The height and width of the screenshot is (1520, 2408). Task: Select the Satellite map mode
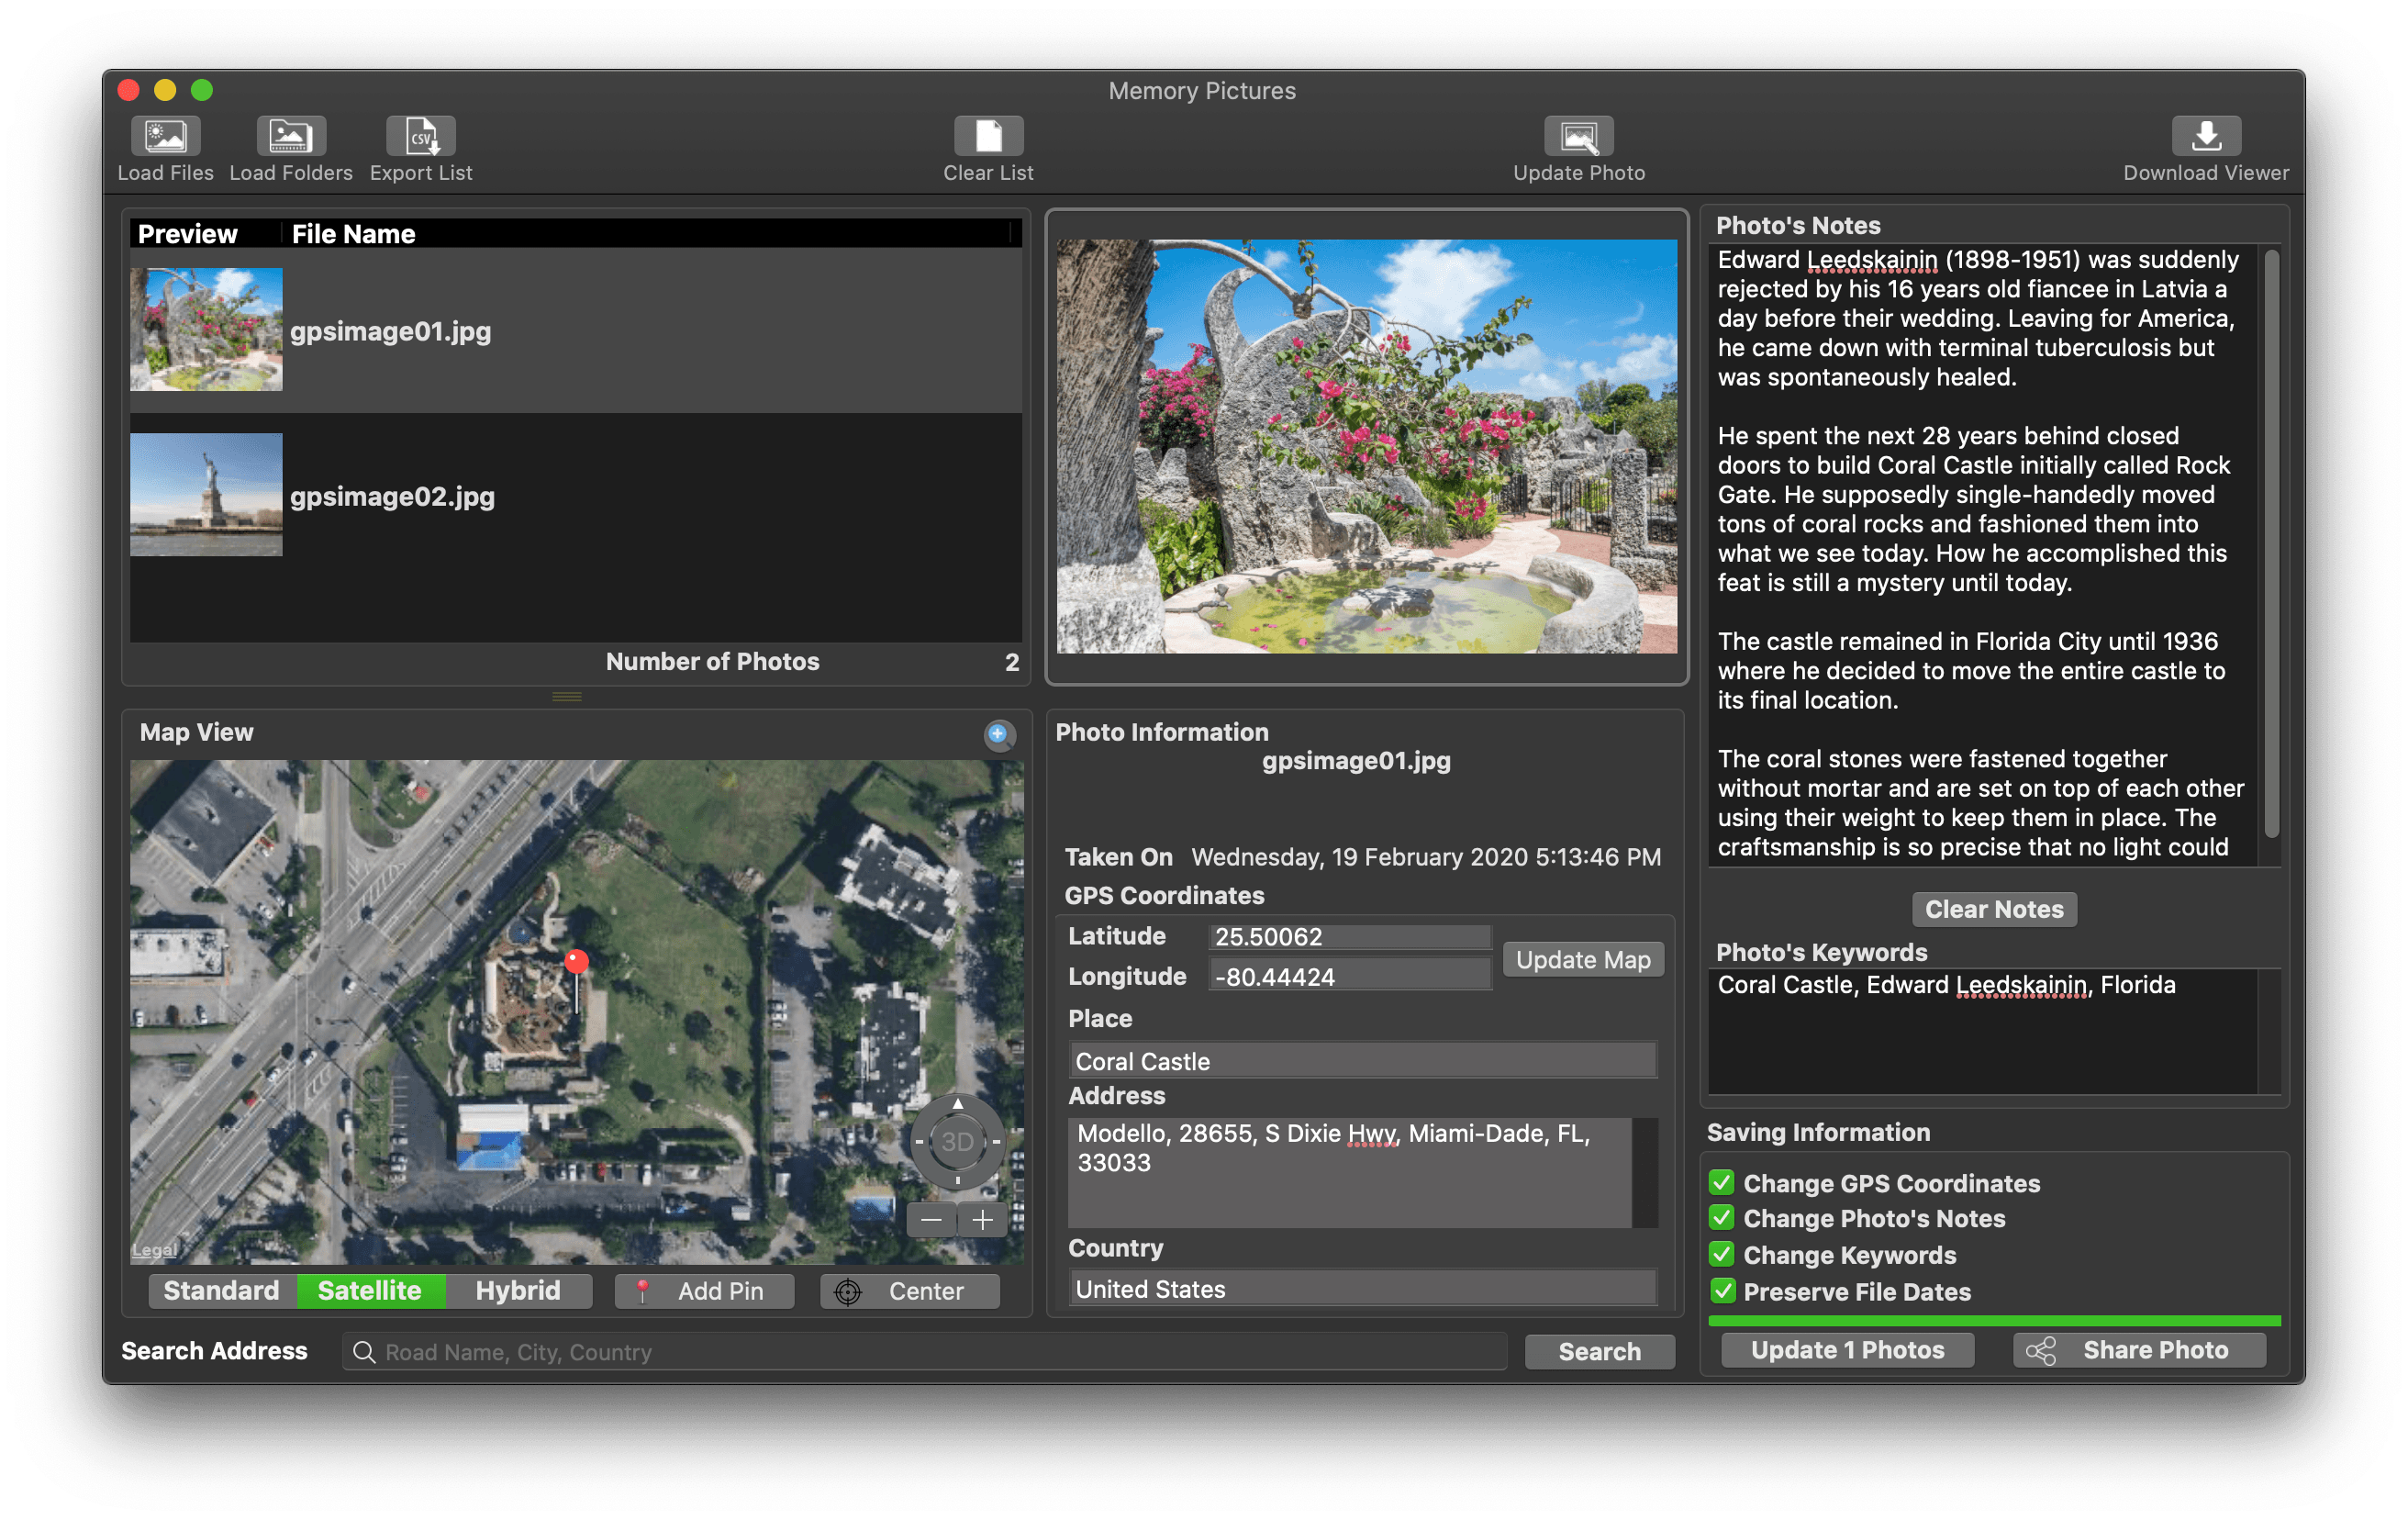(x=370, y=1291)
